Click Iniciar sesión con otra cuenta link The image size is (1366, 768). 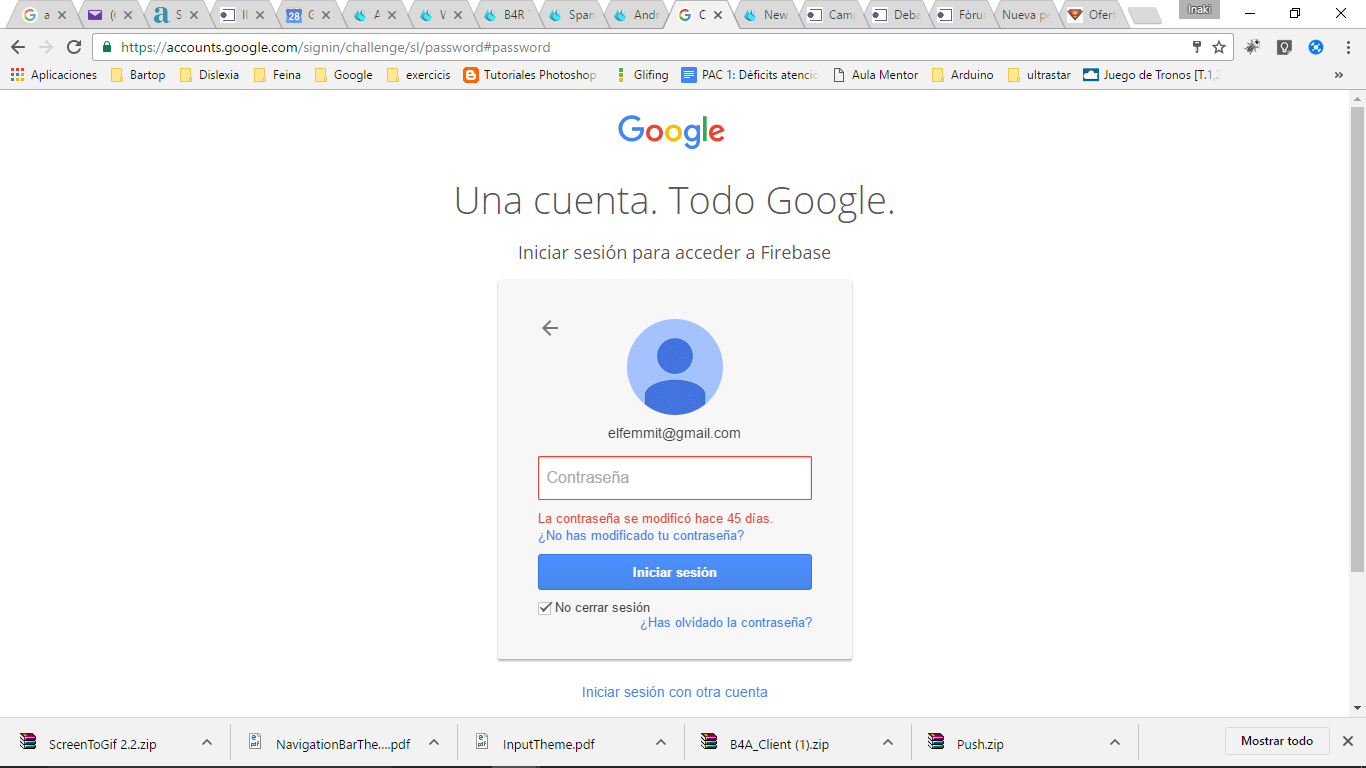coord(675,692)
